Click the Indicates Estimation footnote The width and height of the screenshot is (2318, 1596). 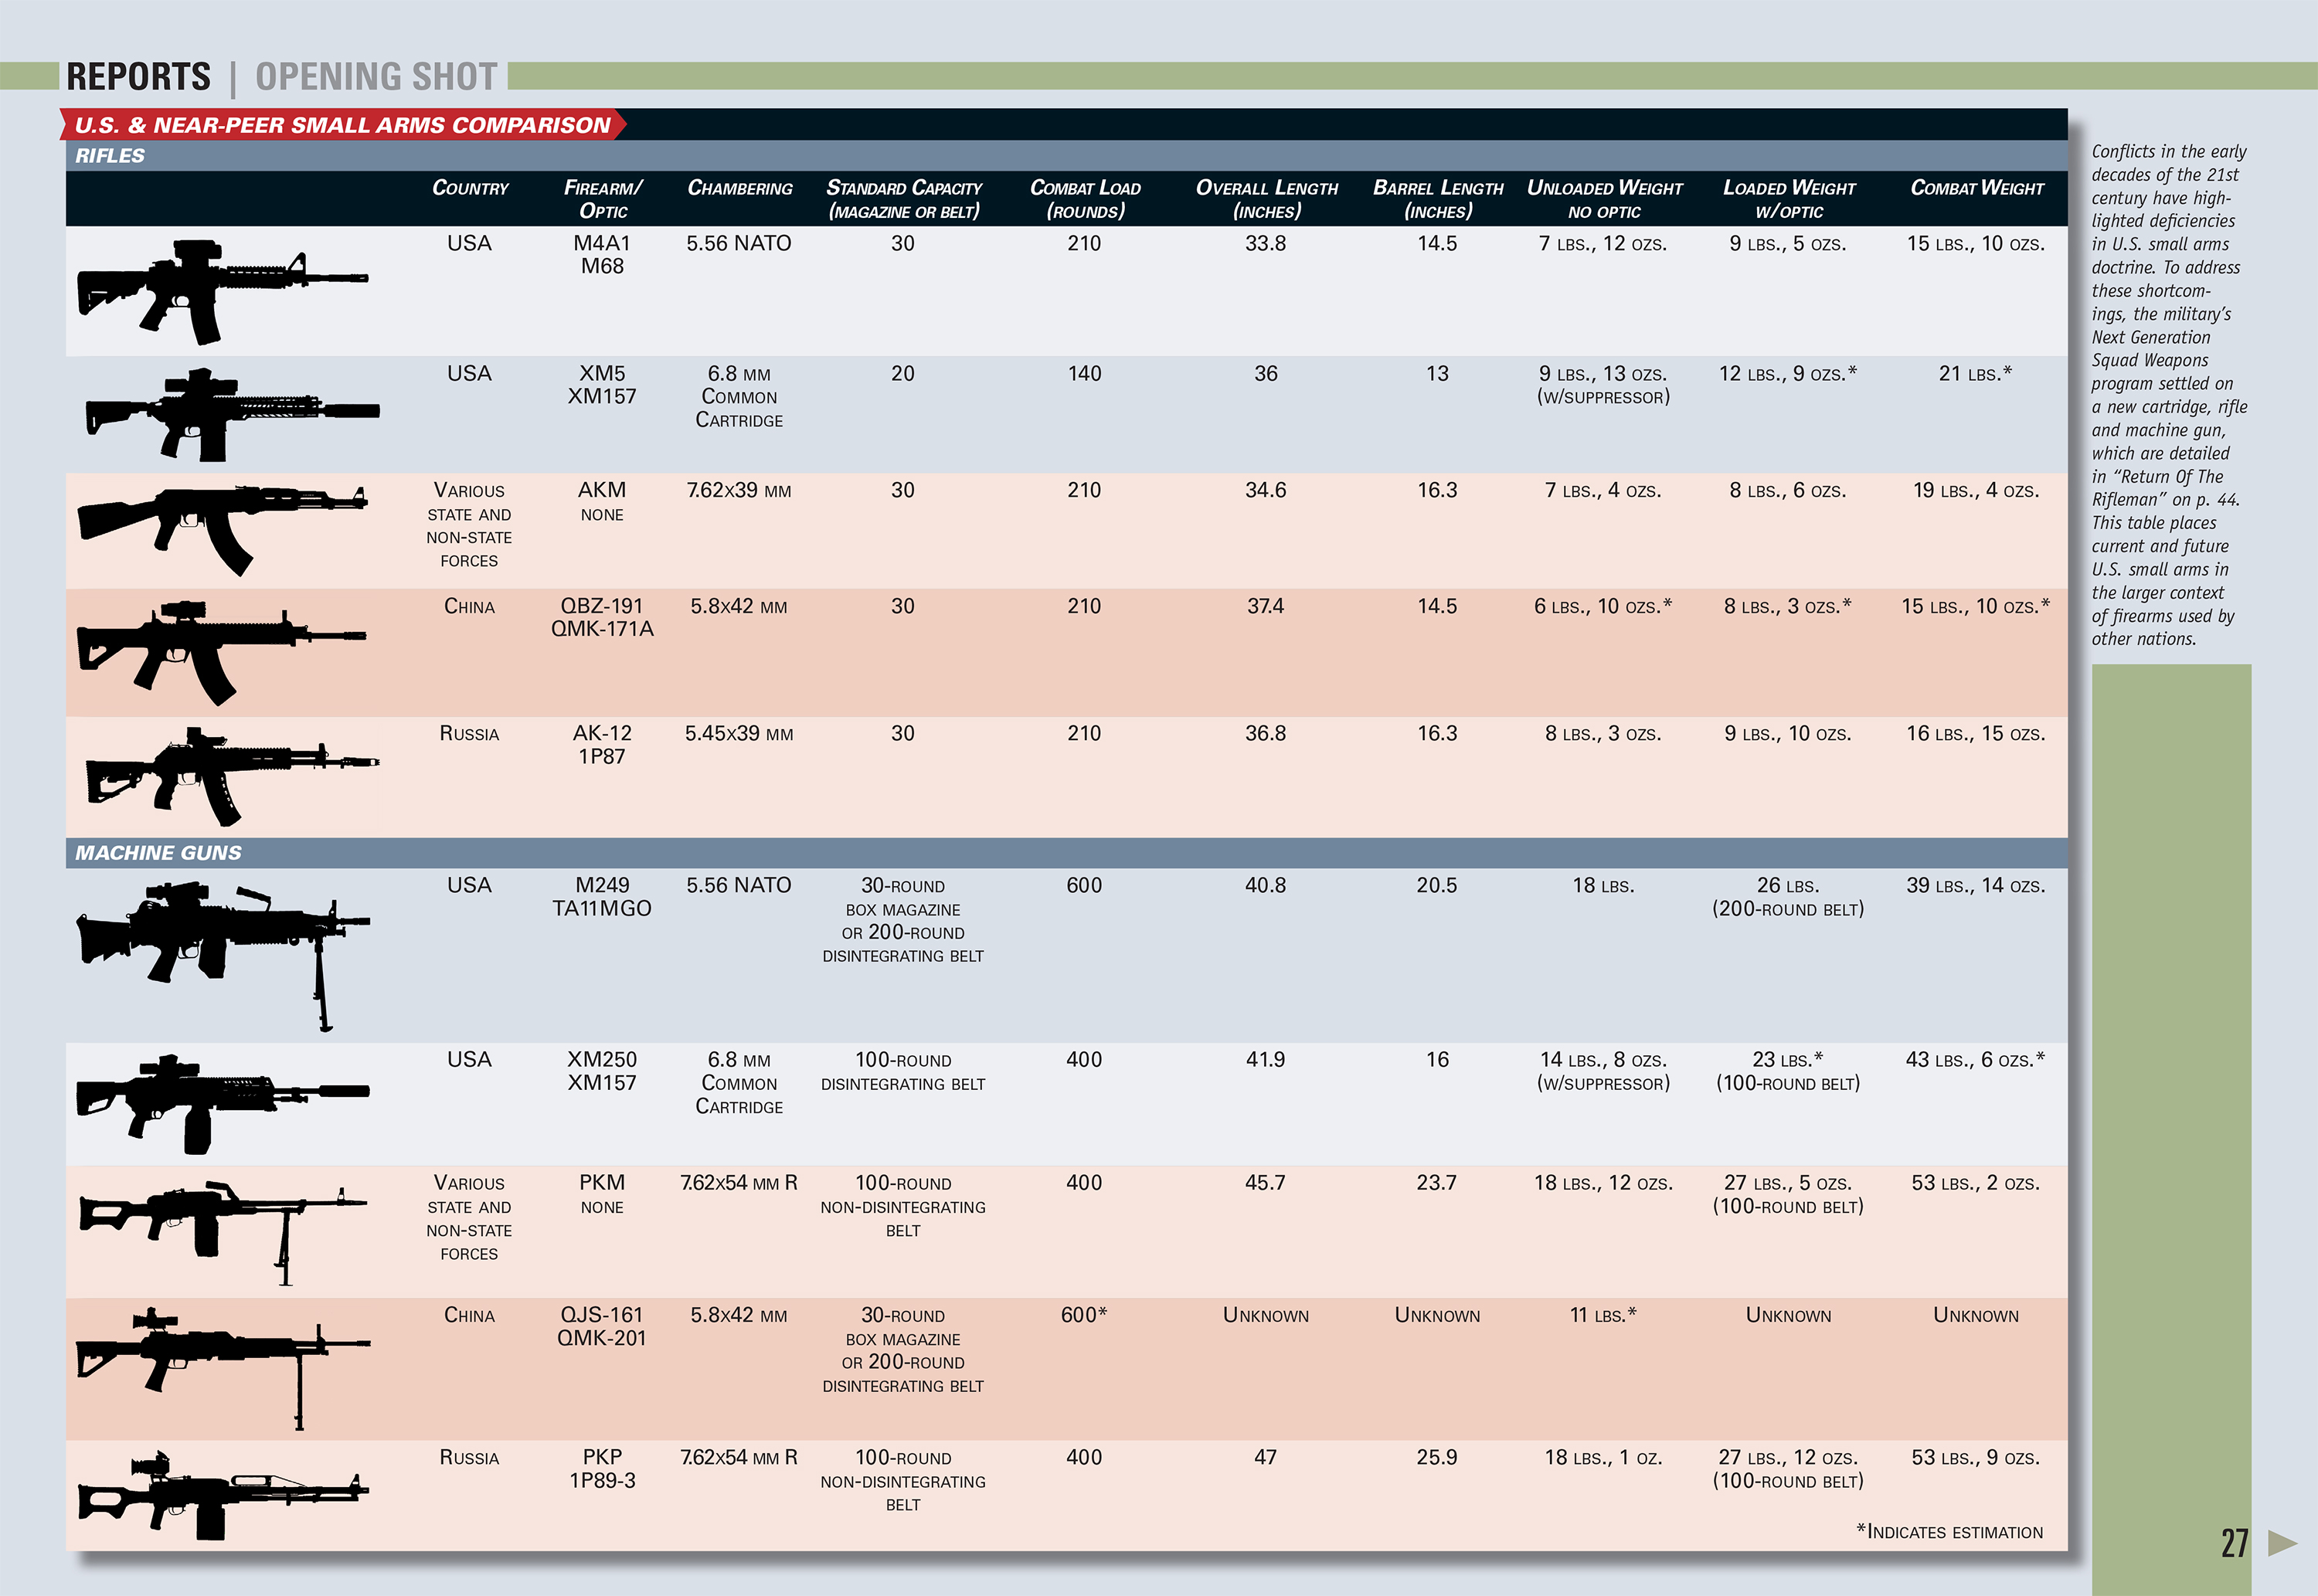pyautogui.click(x=1949, y=1532)
